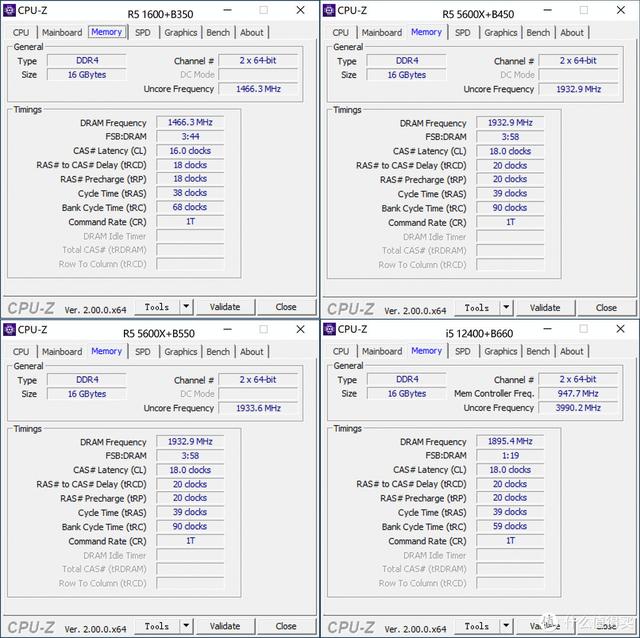Switch to CPU tab in R5 5600X+B450 window
640x638 pixels.
(340, 33)
